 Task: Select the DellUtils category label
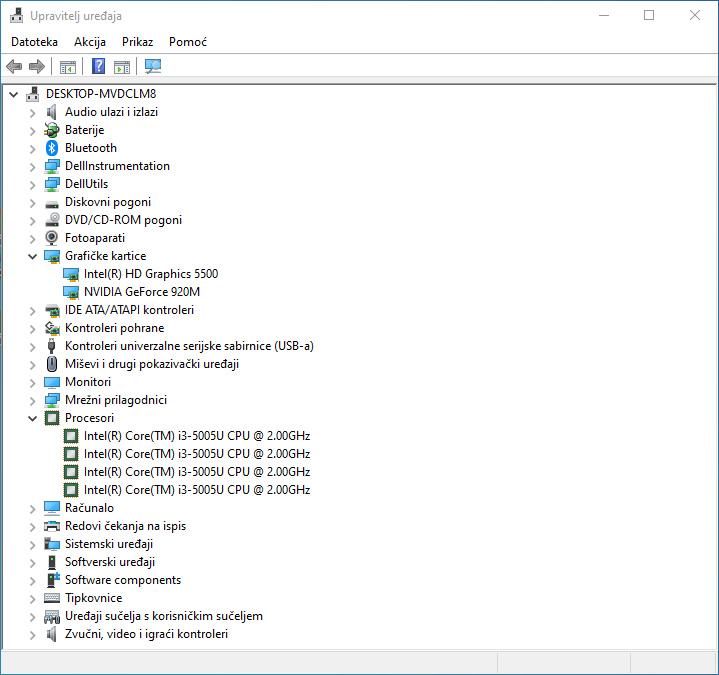(87, 183)
